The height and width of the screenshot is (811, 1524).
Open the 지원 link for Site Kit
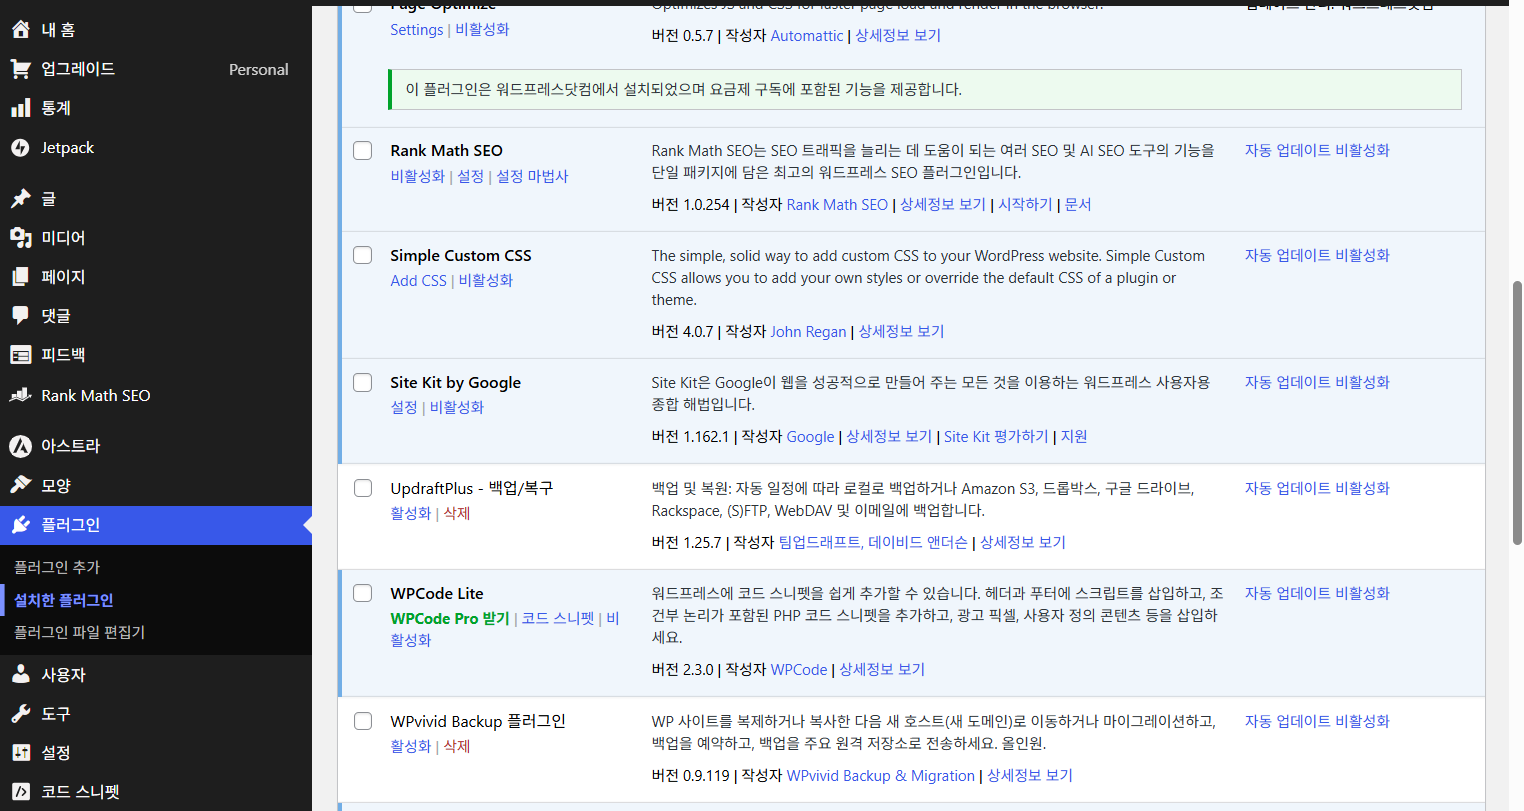tap(1074, 437)
